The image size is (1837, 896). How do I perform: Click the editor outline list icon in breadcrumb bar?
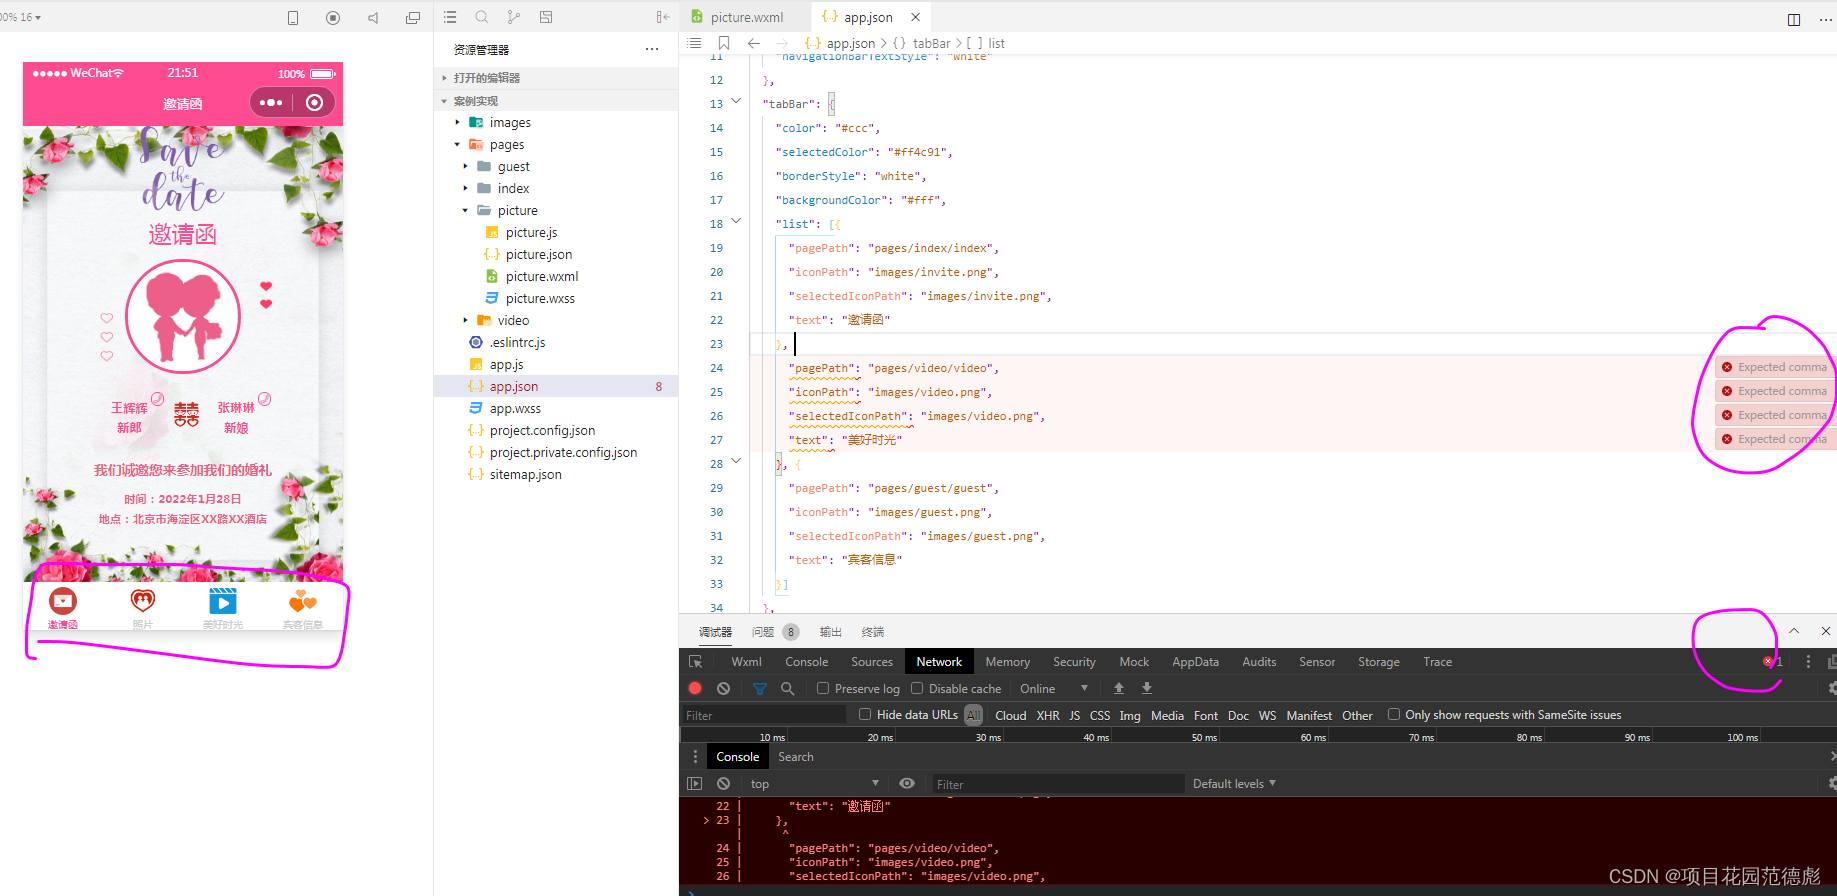(x=695, y=43)
